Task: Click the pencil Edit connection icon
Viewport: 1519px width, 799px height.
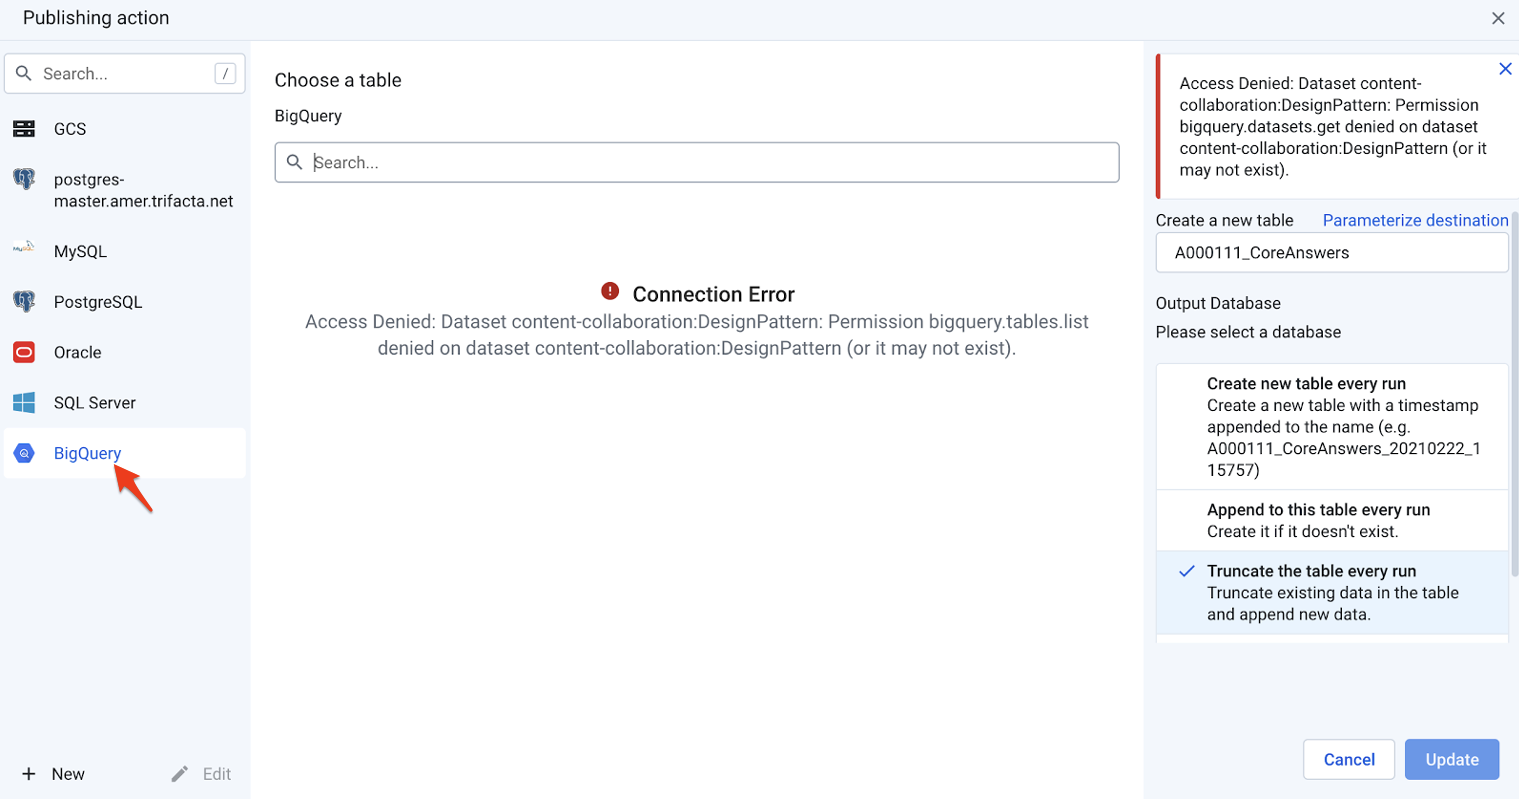Action: tap(180, 774)
